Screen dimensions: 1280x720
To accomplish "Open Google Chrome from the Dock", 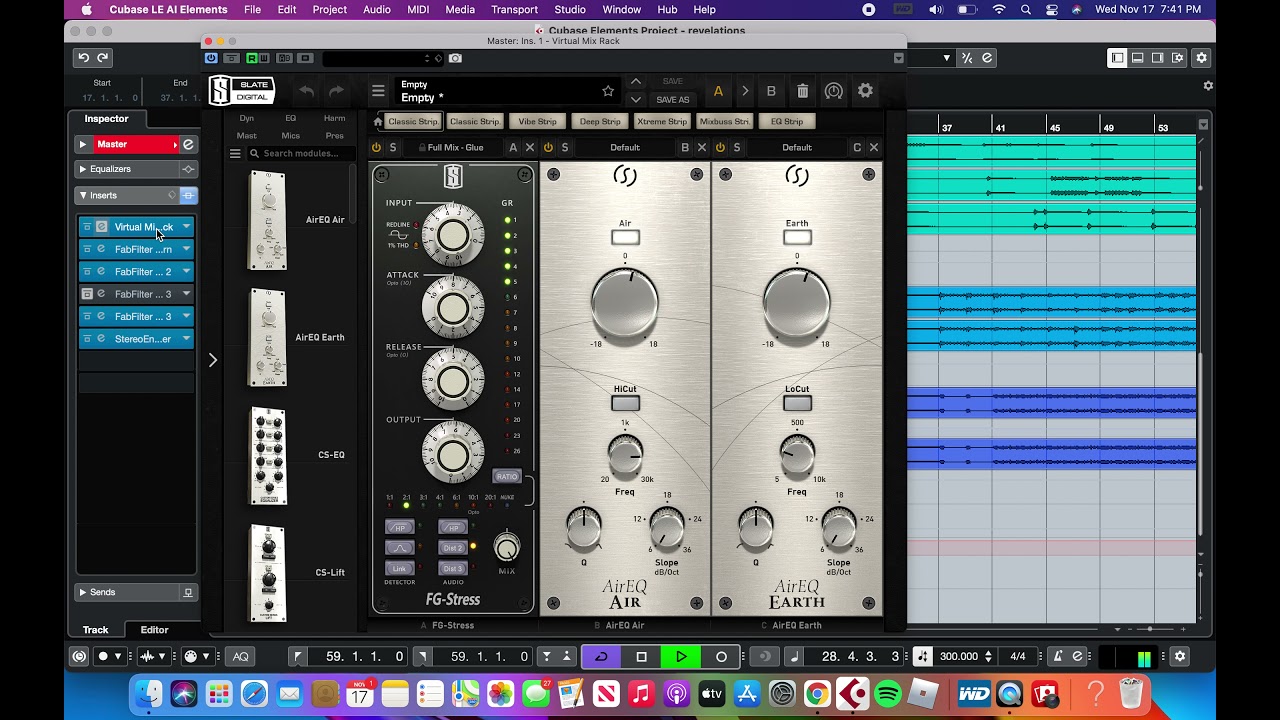I will [817, 693].
